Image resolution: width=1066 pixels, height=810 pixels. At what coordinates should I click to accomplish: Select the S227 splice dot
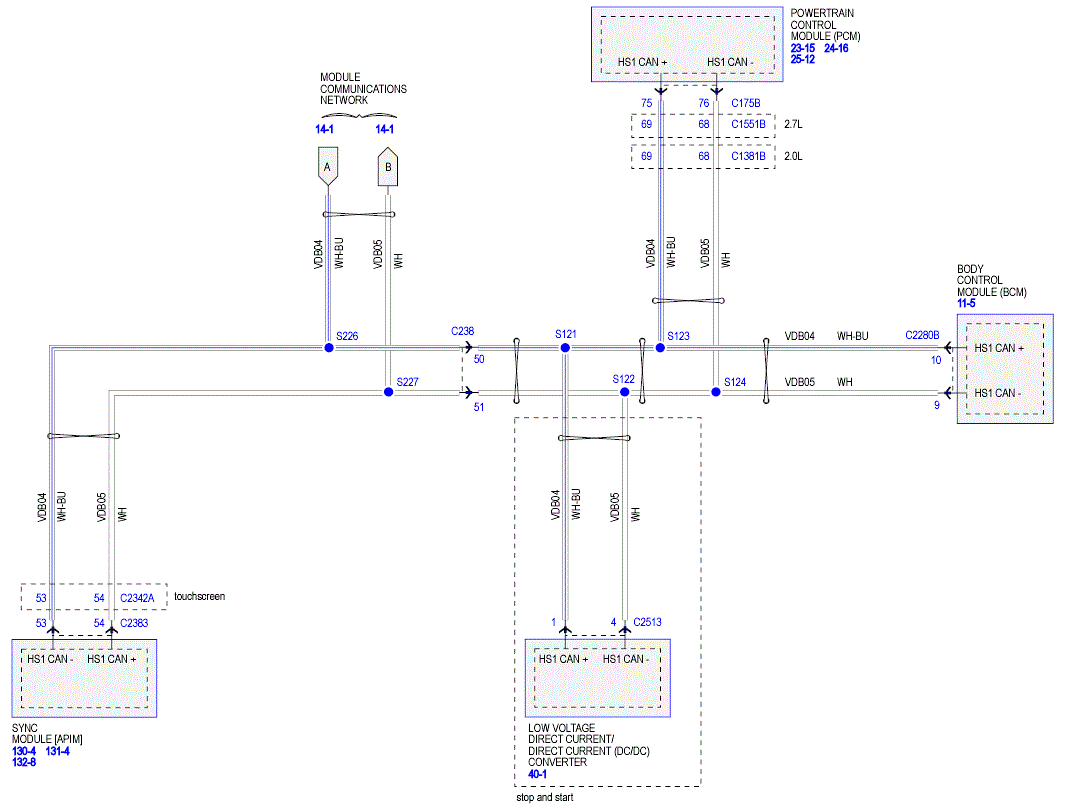(x=388, y=392)
